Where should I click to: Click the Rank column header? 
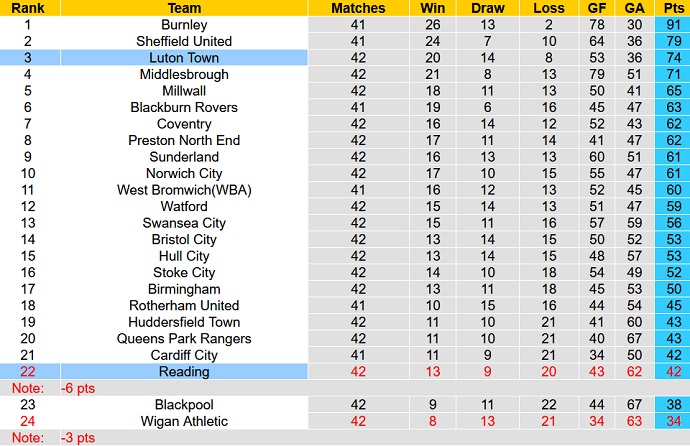[x=27, y=8]
